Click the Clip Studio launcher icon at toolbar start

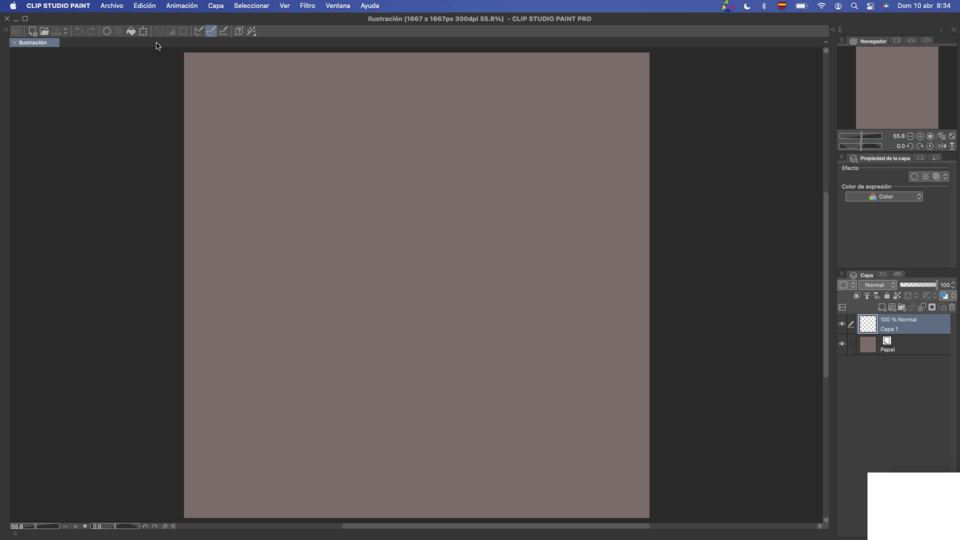click(x=17, y=31)
